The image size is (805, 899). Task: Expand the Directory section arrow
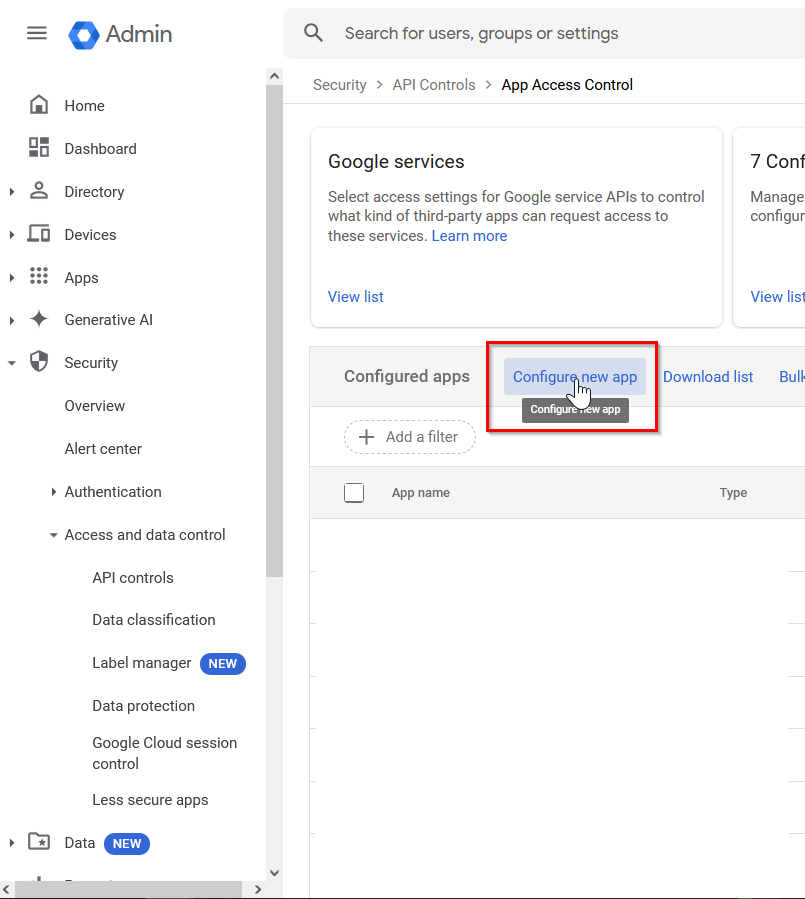12,192
